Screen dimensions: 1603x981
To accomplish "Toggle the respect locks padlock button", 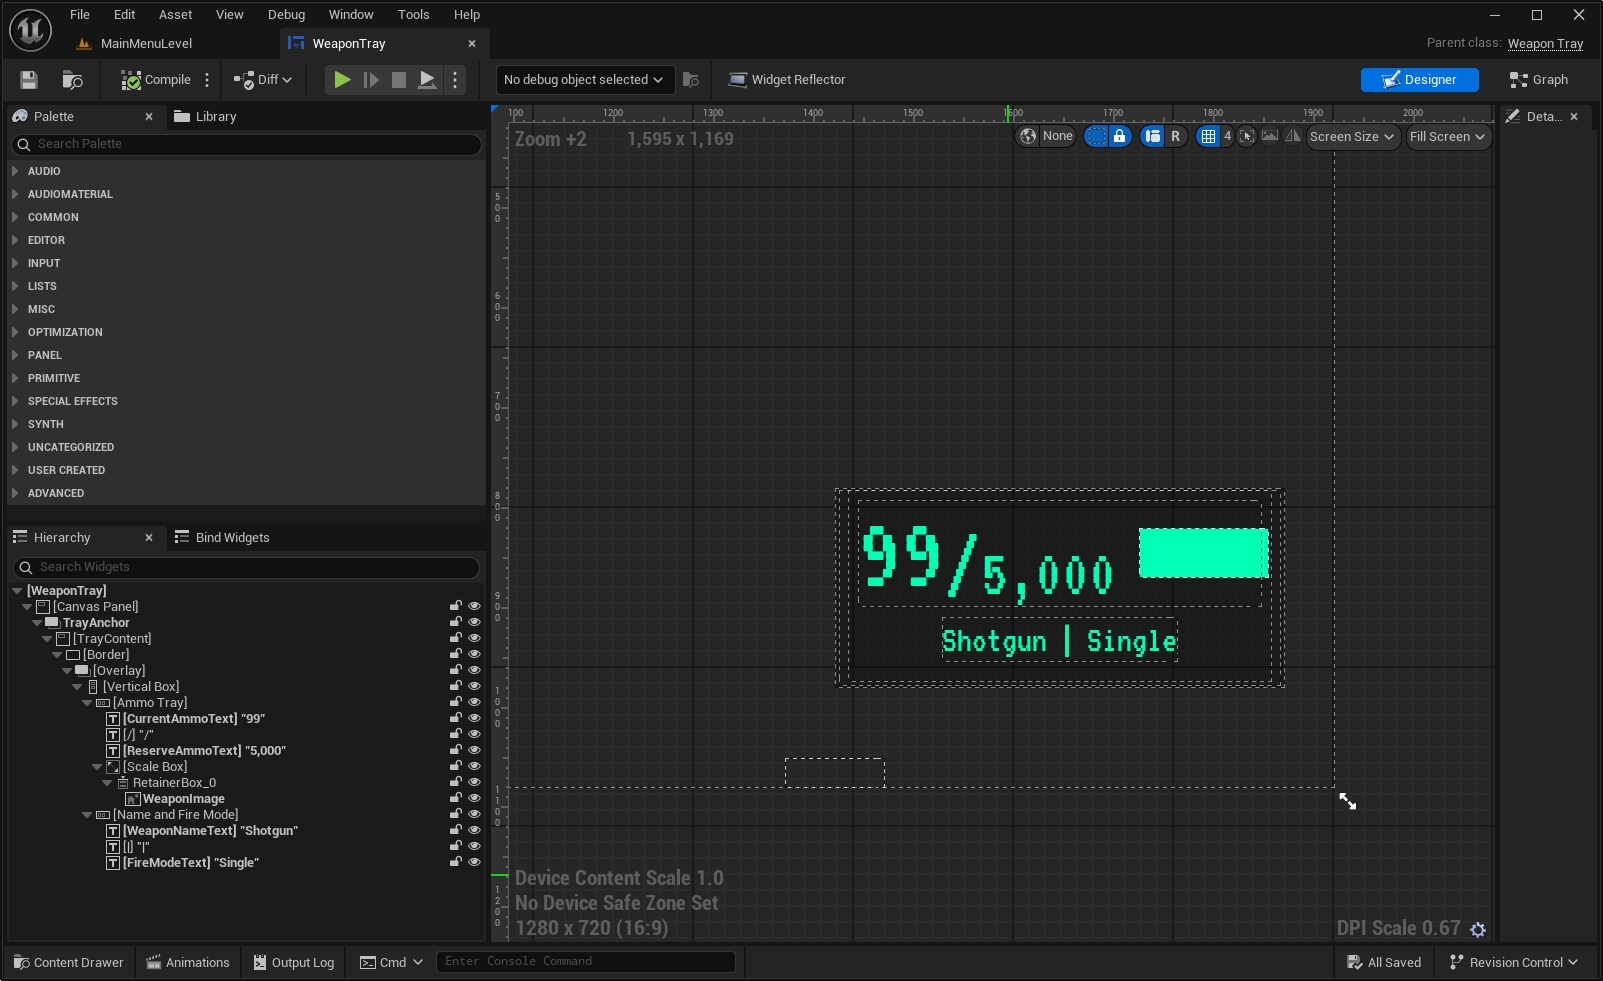I will [1120, 137].
